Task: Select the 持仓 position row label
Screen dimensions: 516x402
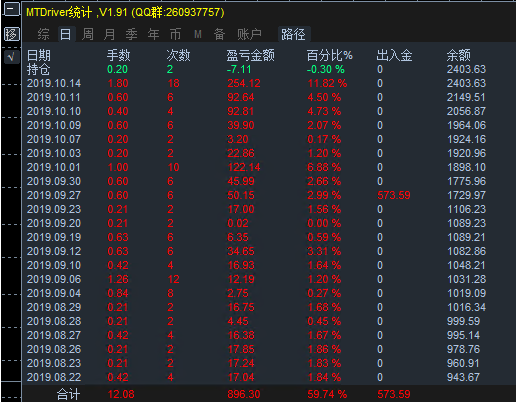Action: (39, 69)
